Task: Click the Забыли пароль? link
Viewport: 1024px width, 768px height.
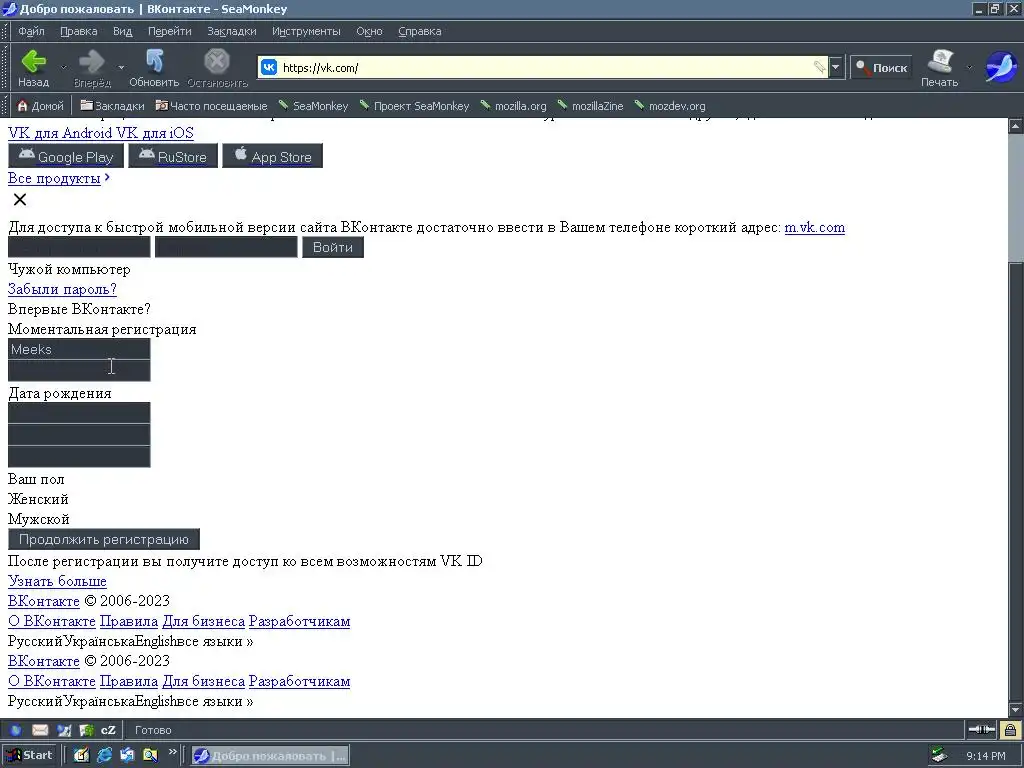Action: (62, 289)
